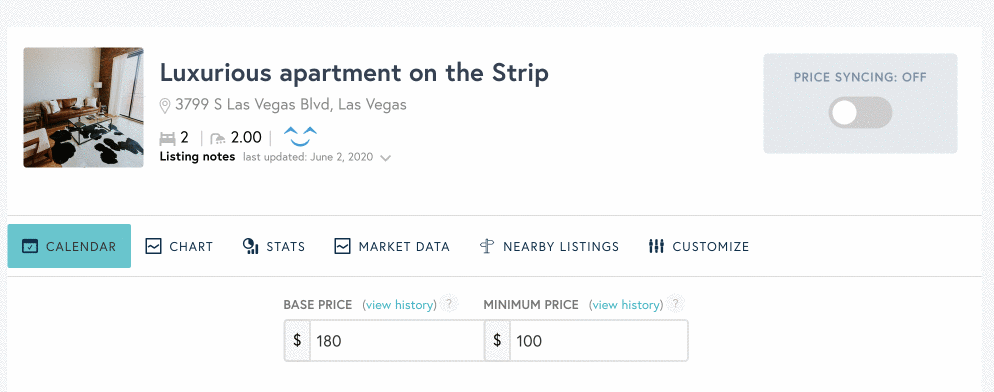
Task: Click the calendar icon in Calendar tab
Action: tap(30, 246)
